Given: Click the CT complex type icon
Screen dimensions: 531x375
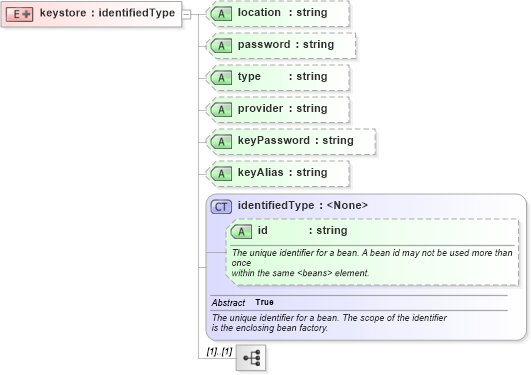Looking at the screenshot, I should point(221,207).
